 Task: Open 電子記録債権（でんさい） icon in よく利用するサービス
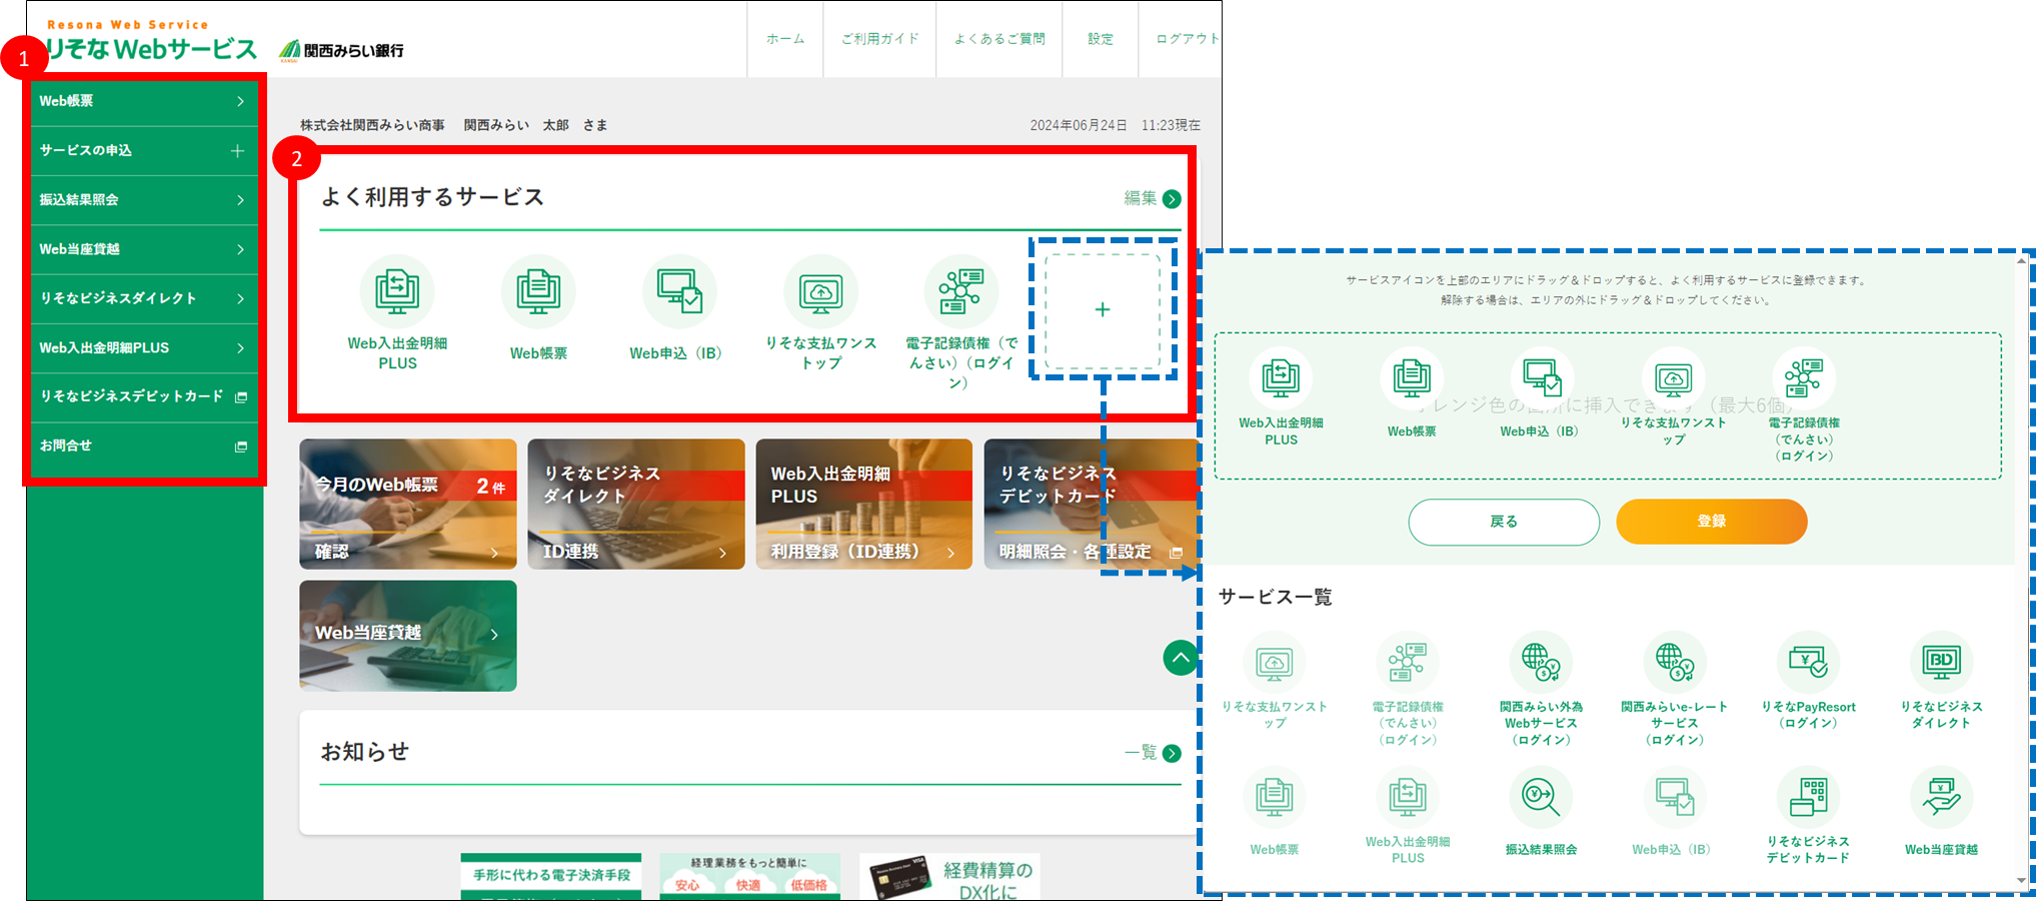[961, 292]
